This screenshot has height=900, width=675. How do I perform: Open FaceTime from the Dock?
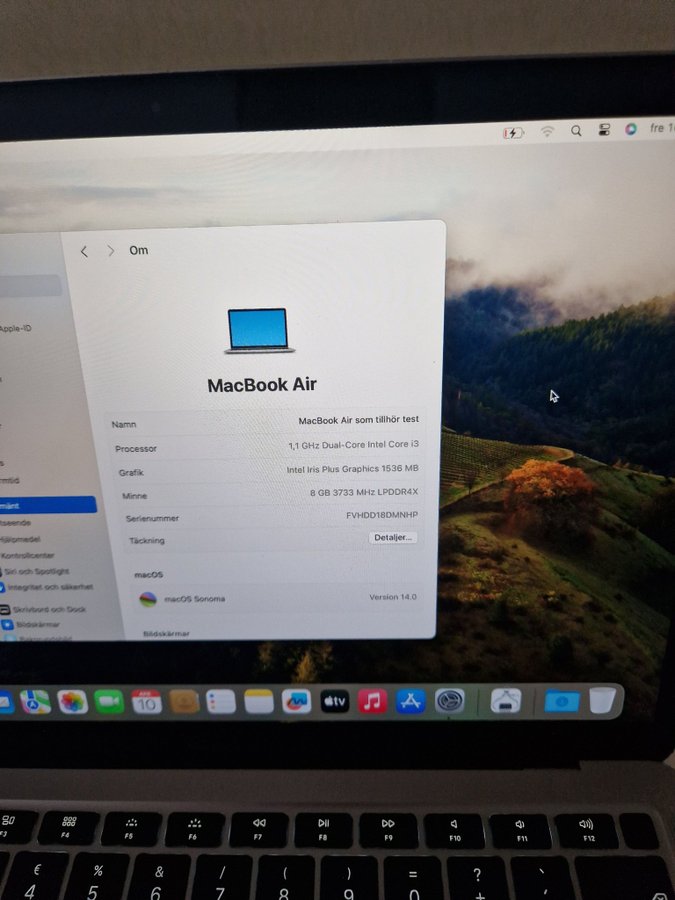tap(109, 702)
